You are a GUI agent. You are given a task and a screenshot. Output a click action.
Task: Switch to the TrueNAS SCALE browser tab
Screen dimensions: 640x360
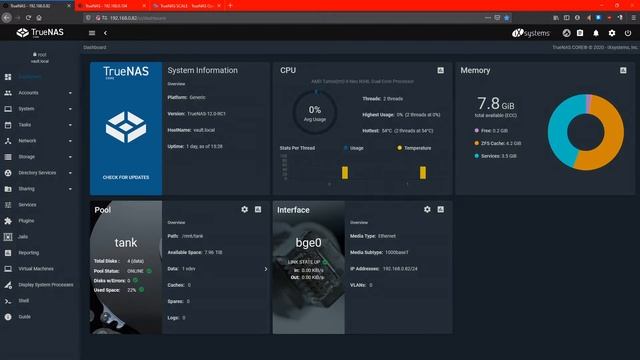pyautogui.click(x=187, y=6)
